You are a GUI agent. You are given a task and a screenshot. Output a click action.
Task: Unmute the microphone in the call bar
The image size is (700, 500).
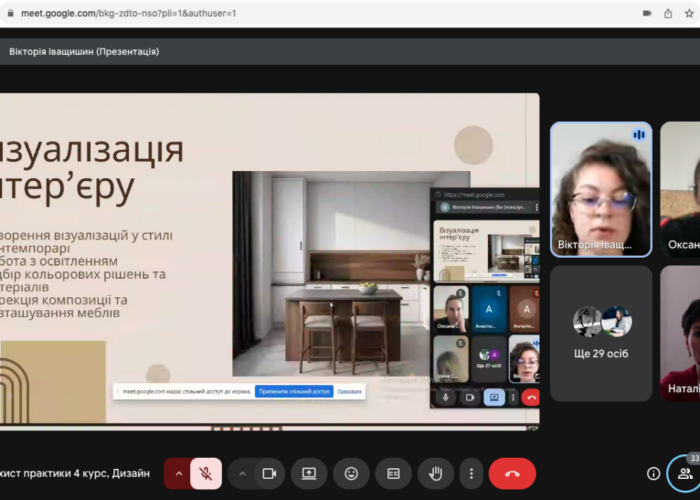pos(205,473)
